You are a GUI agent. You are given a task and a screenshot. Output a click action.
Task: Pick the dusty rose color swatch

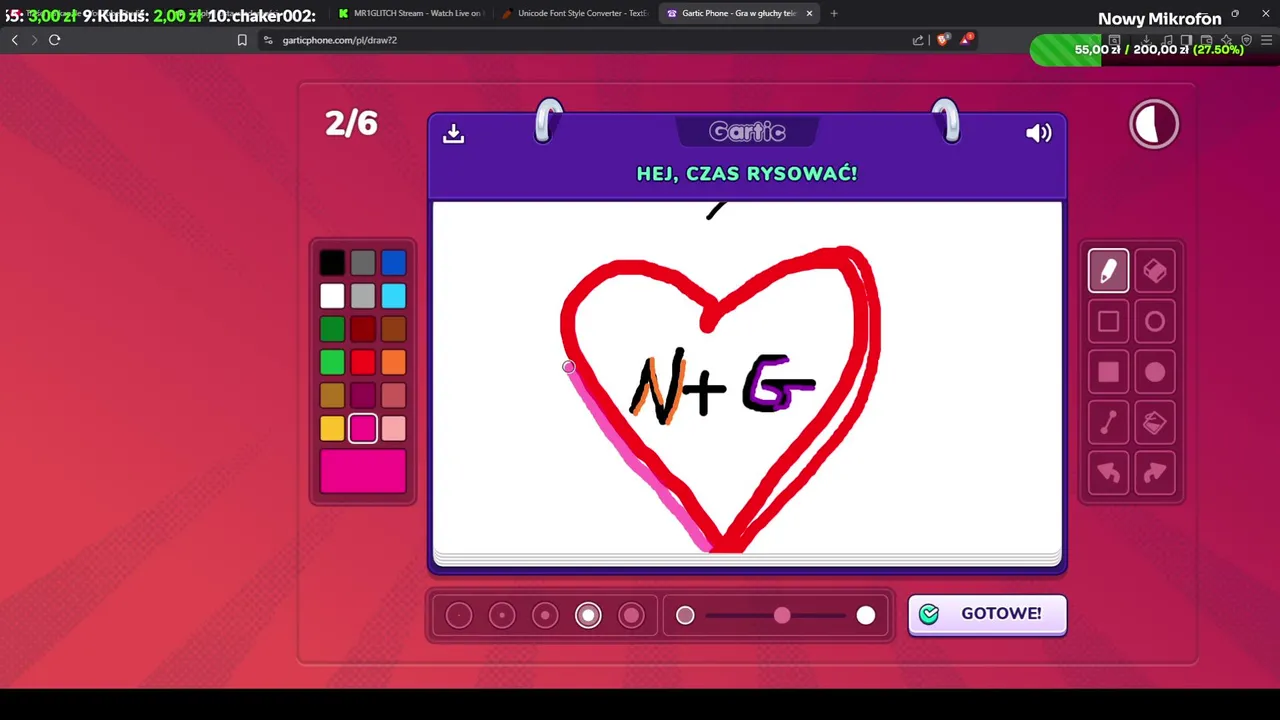[x=394, y=395]
